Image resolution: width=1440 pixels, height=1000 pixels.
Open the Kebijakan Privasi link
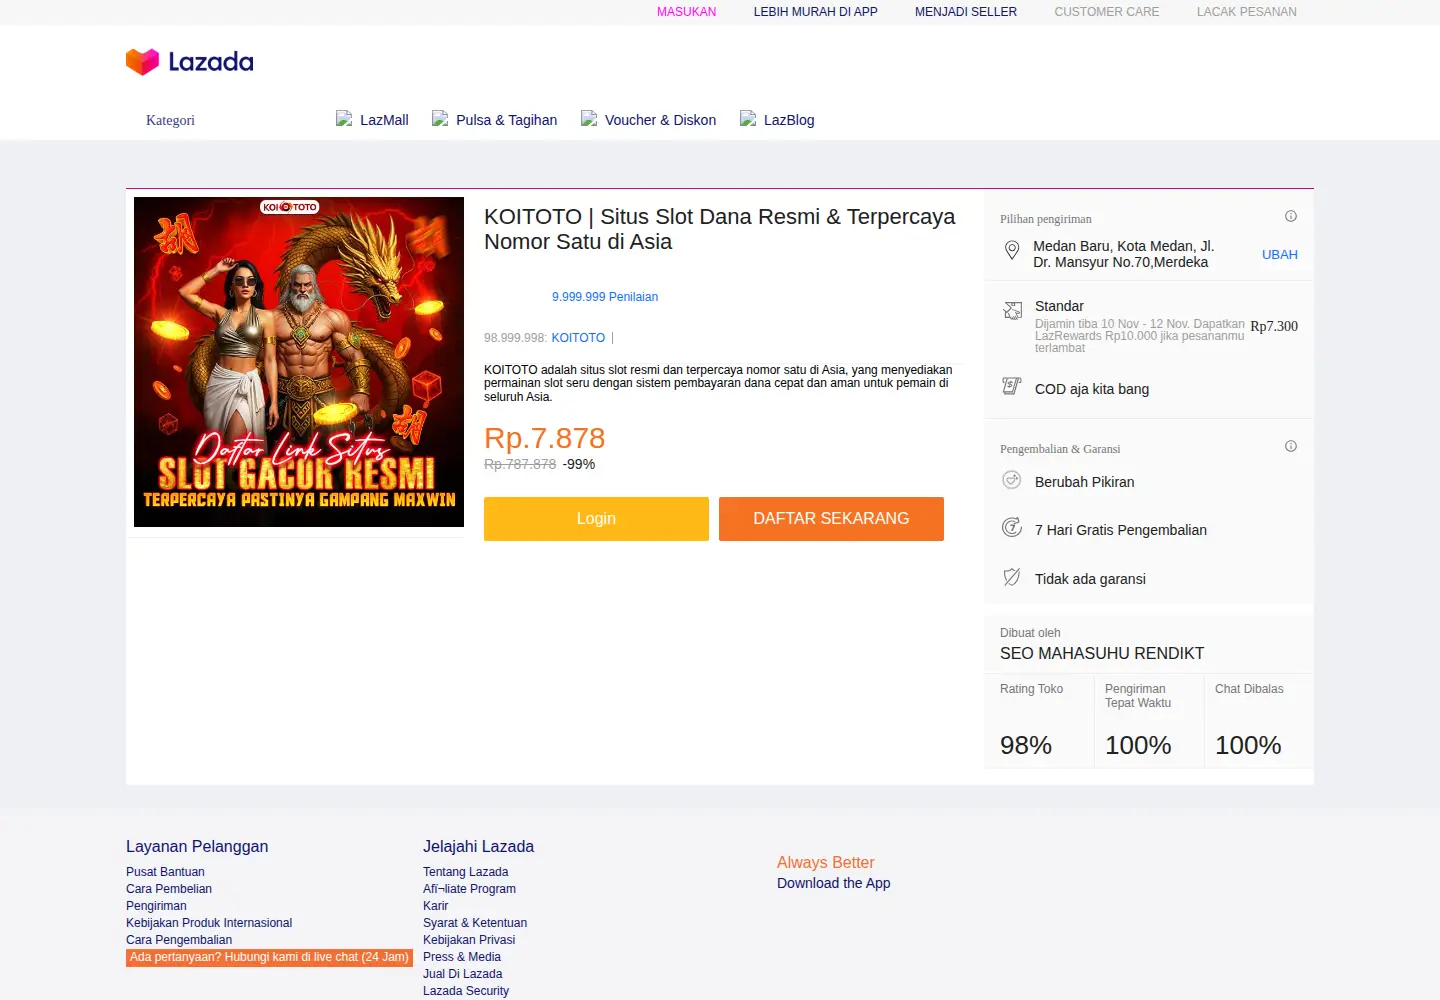click(x=469, y=940)
